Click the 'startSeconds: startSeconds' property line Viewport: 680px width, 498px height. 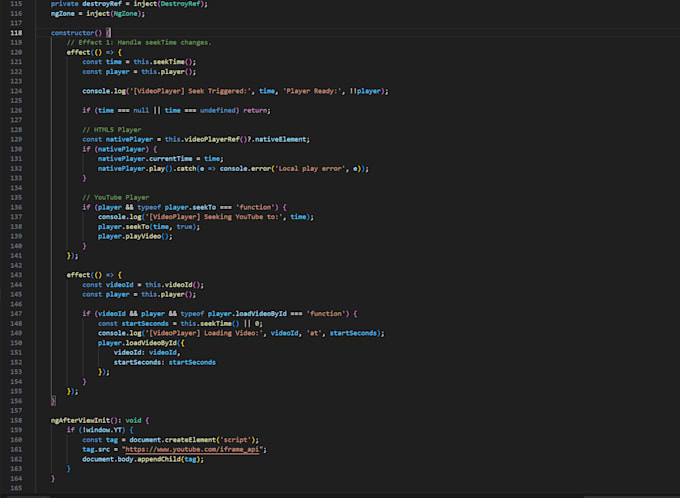click(x=165, y=362)
